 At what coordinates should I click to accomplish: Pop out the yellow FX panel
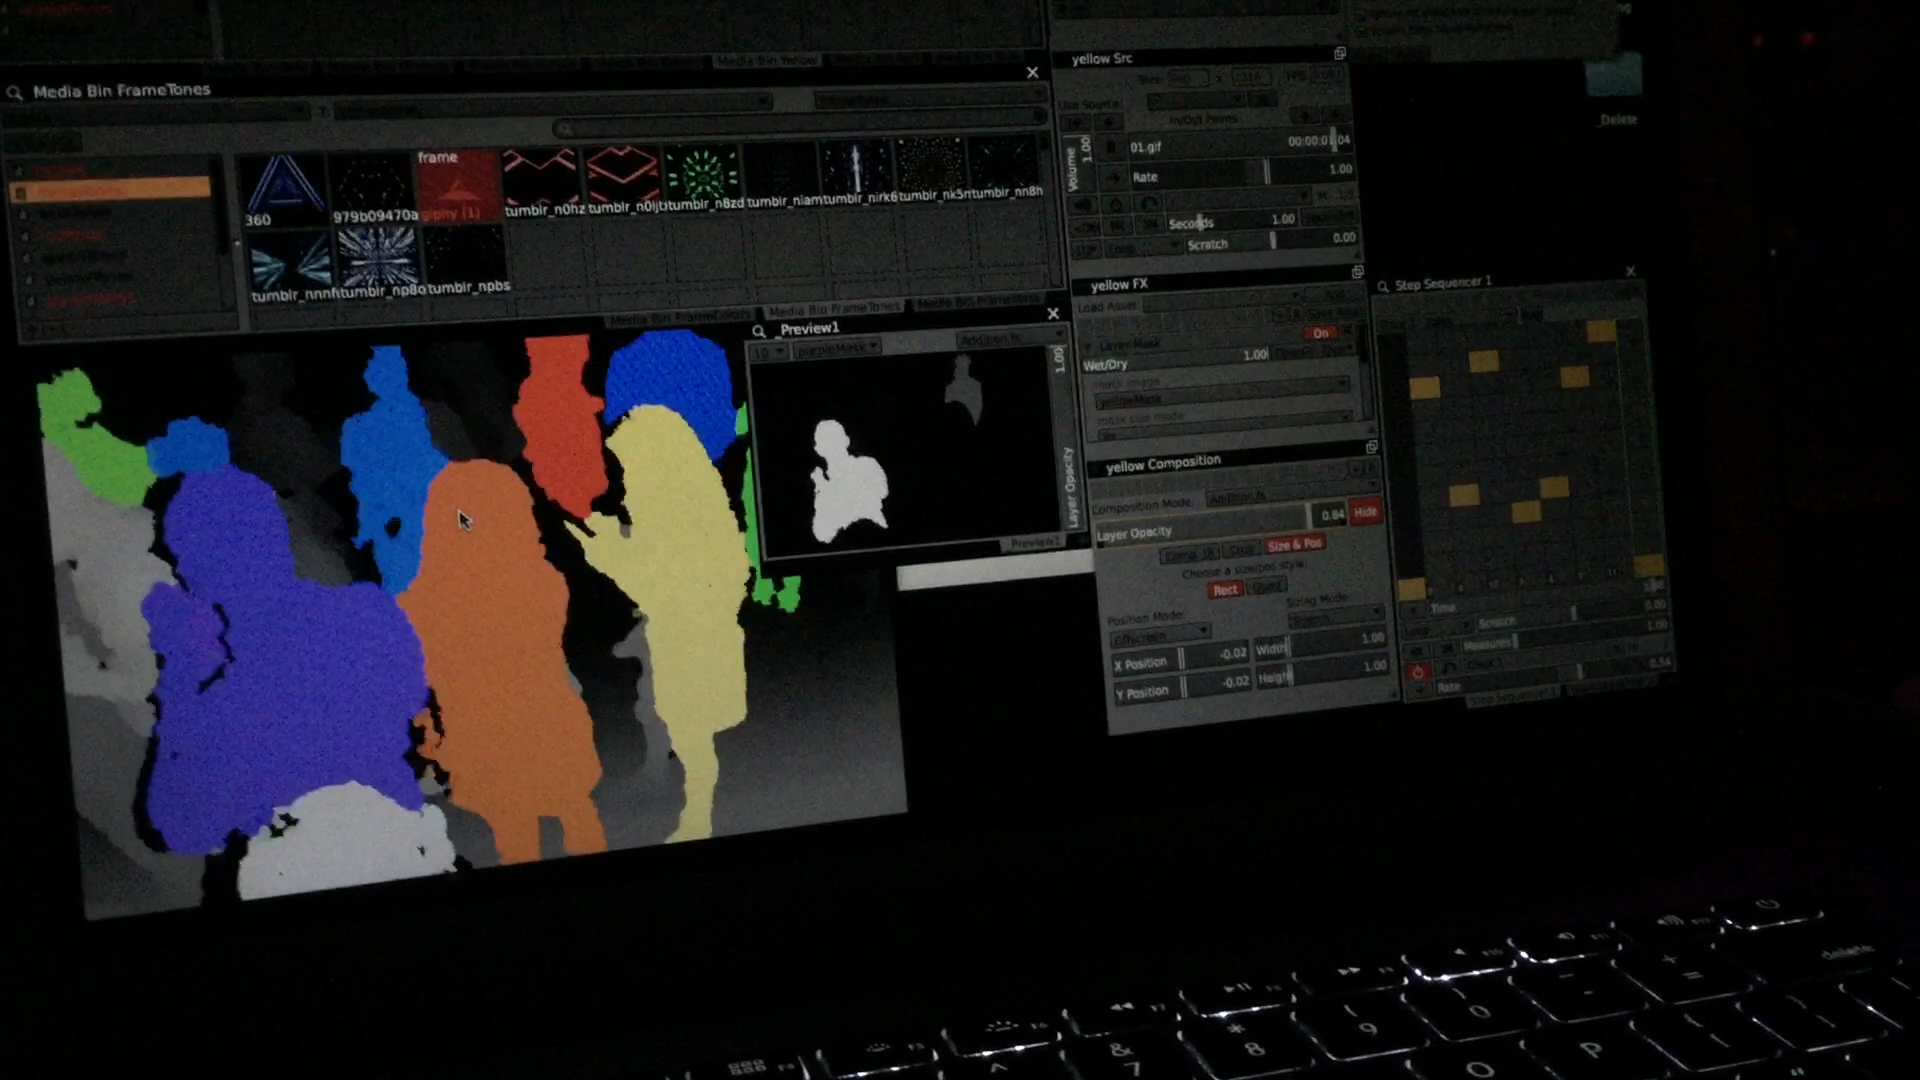click(1357, 272)
